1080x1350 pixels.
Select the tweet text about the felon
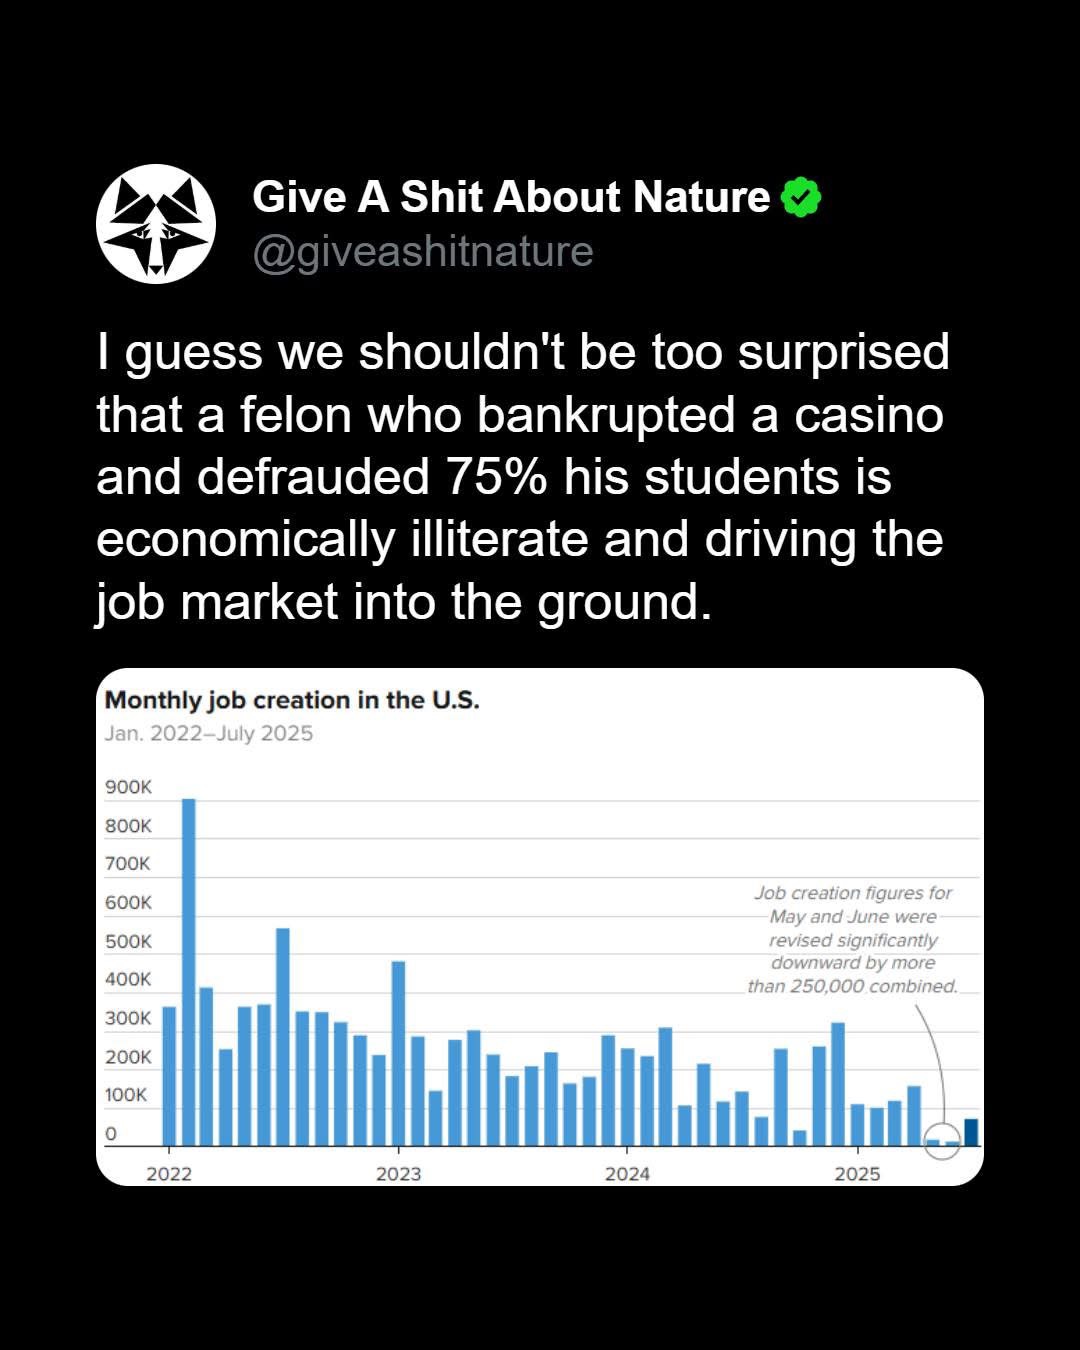pyautogui.click(x=522, y=477)
